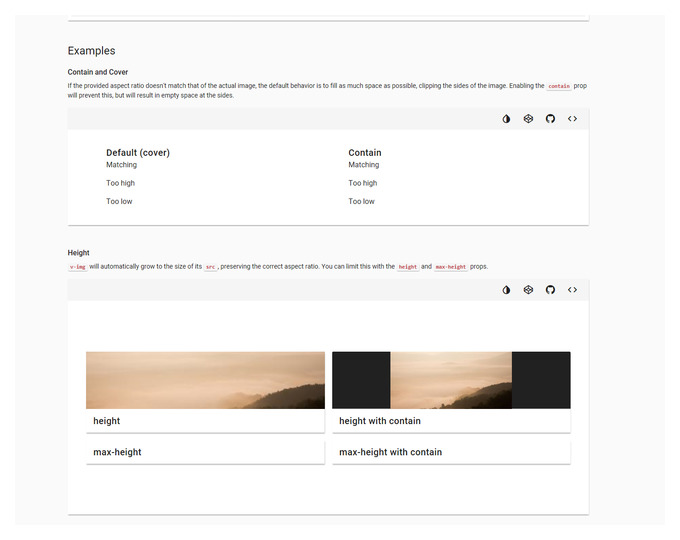Screen dimensions: 680x540
Task: Click 'Too low' under Contain
Action: pyautogui.click(x=361, y=201)
